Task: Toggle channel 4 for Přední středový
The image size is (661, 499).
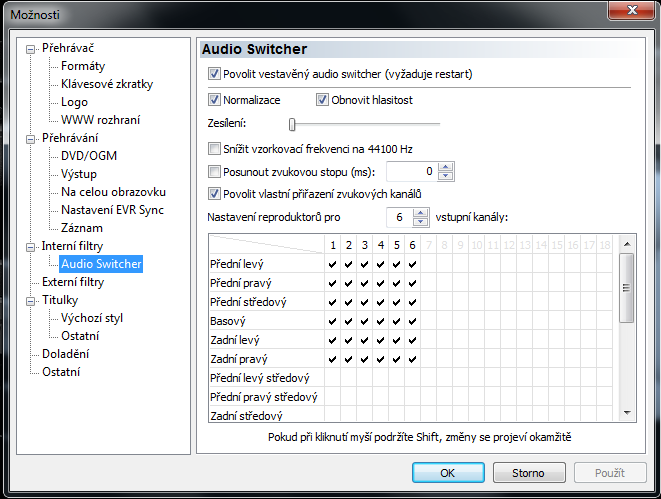Action: (381, 302)
